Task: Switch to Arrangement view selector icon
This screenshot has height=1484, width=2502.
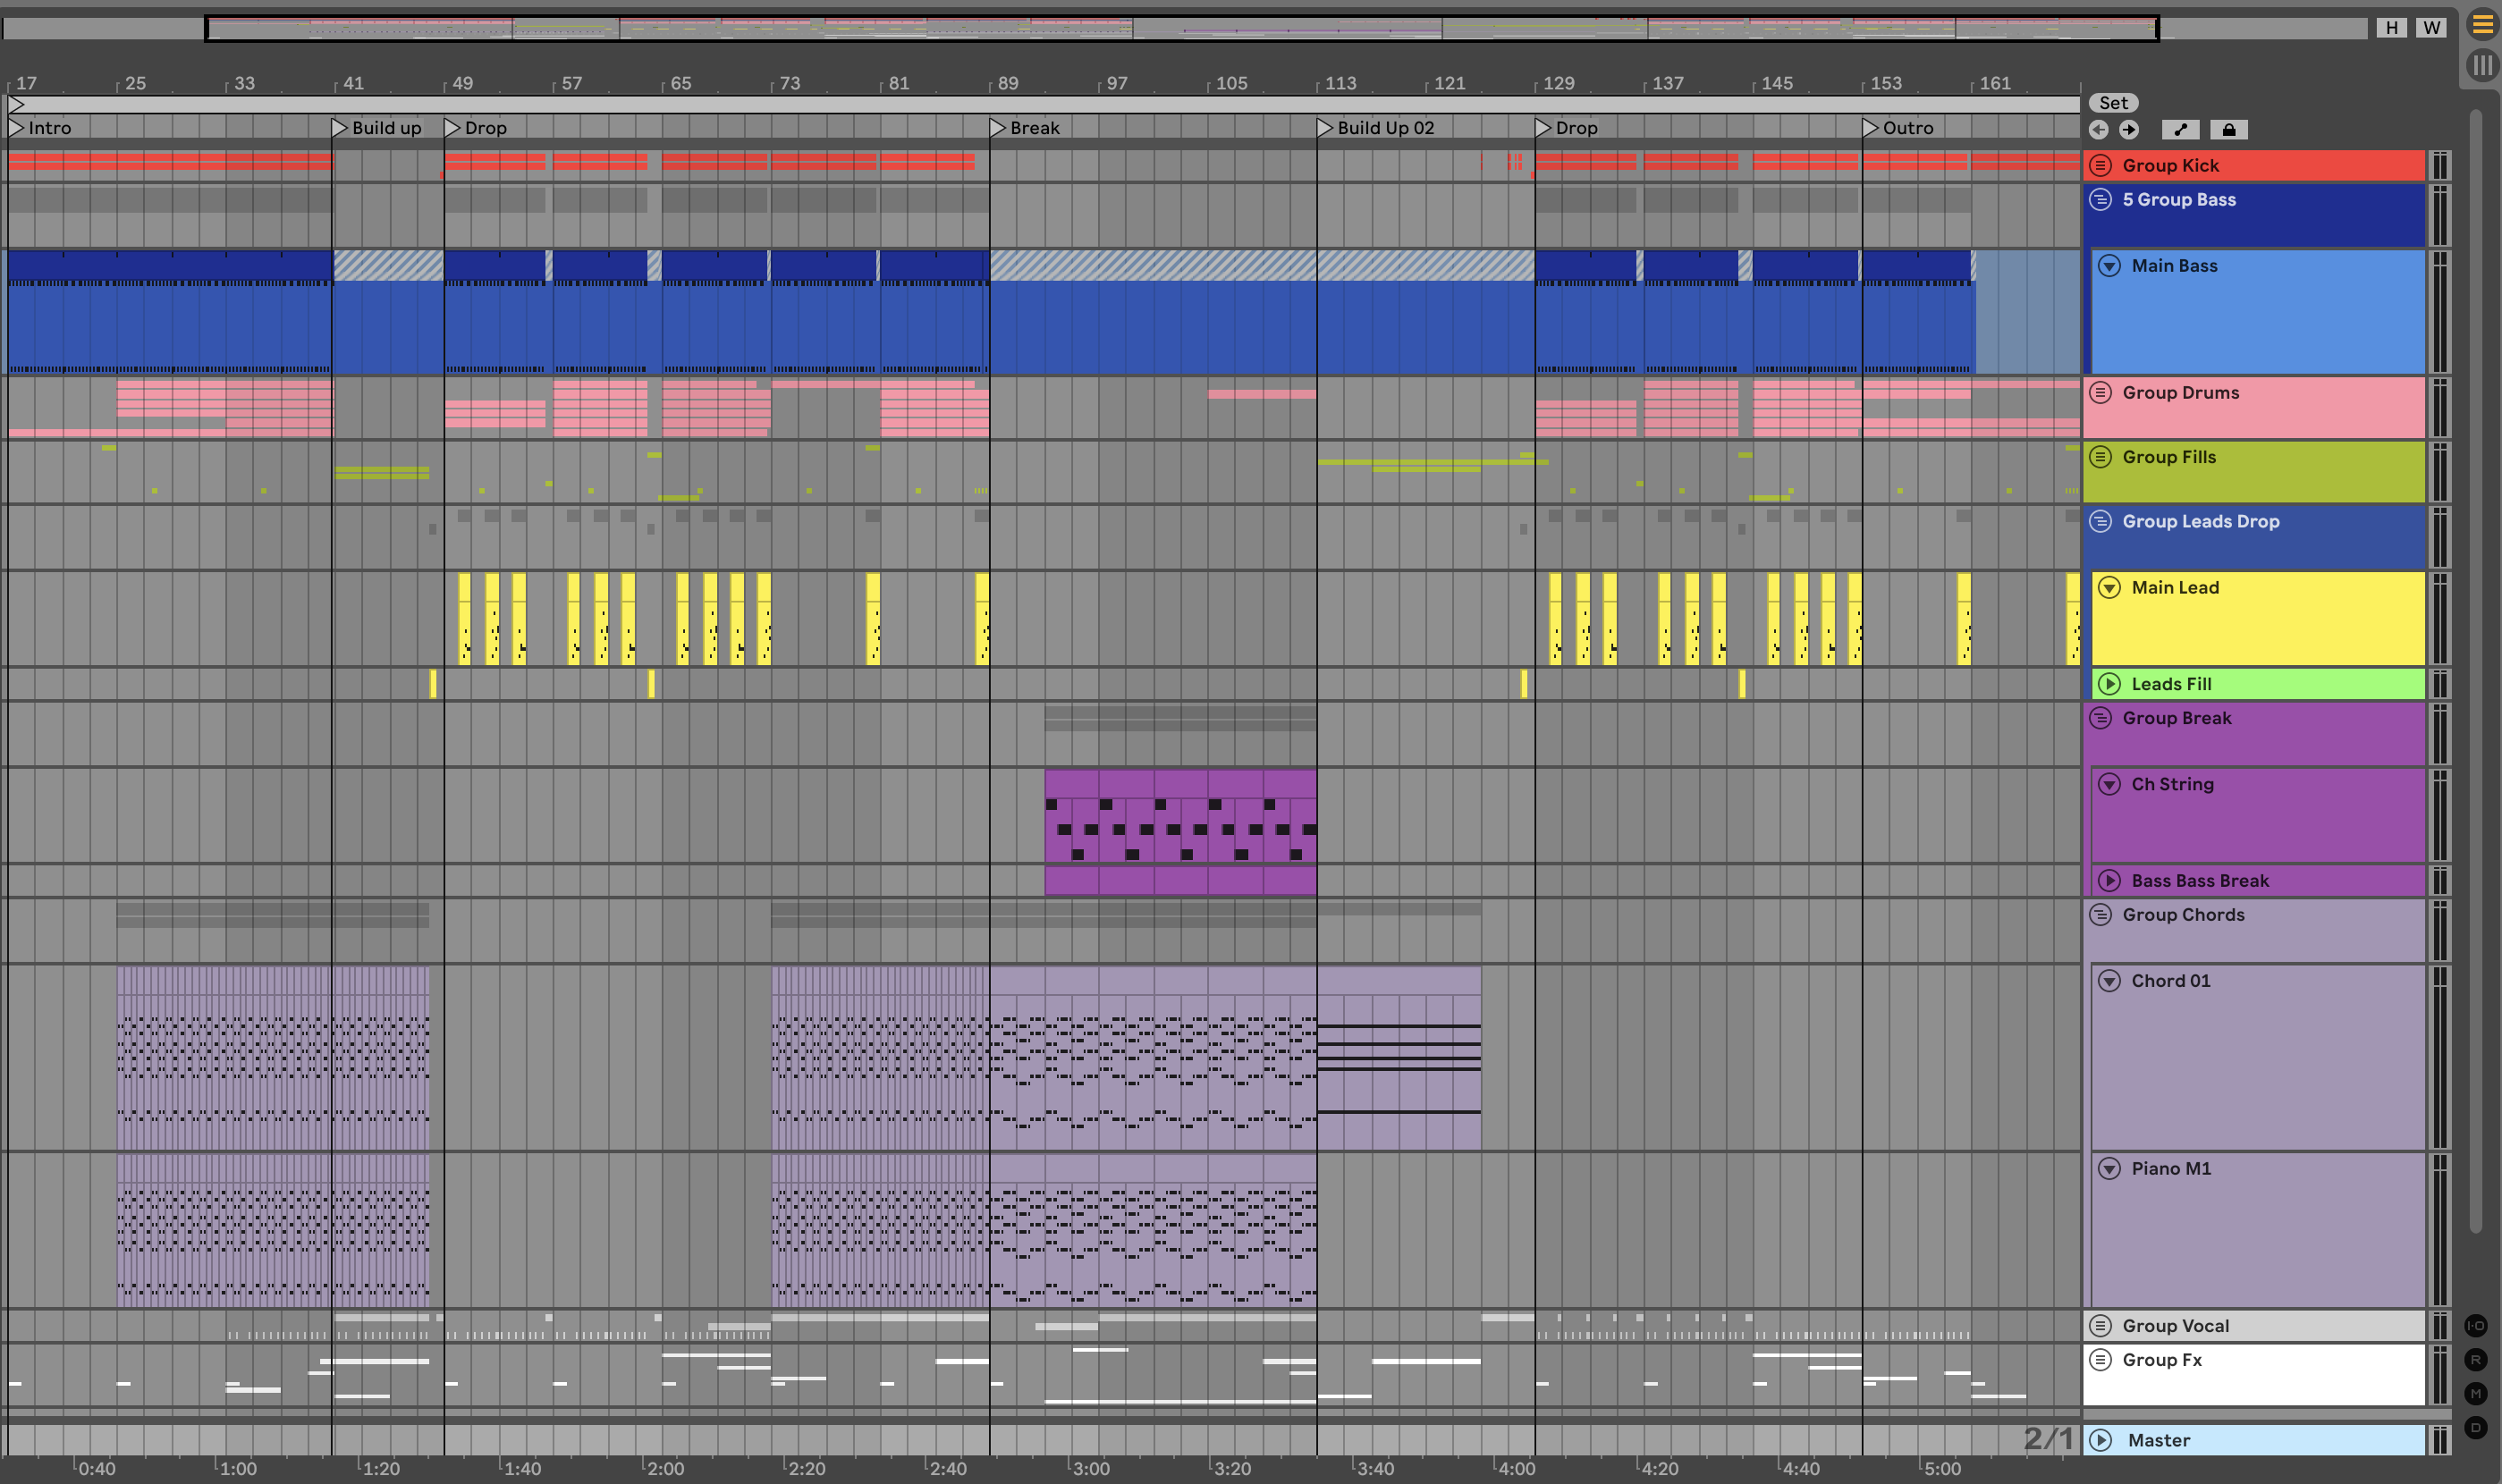Action: tap(2483, 24)
